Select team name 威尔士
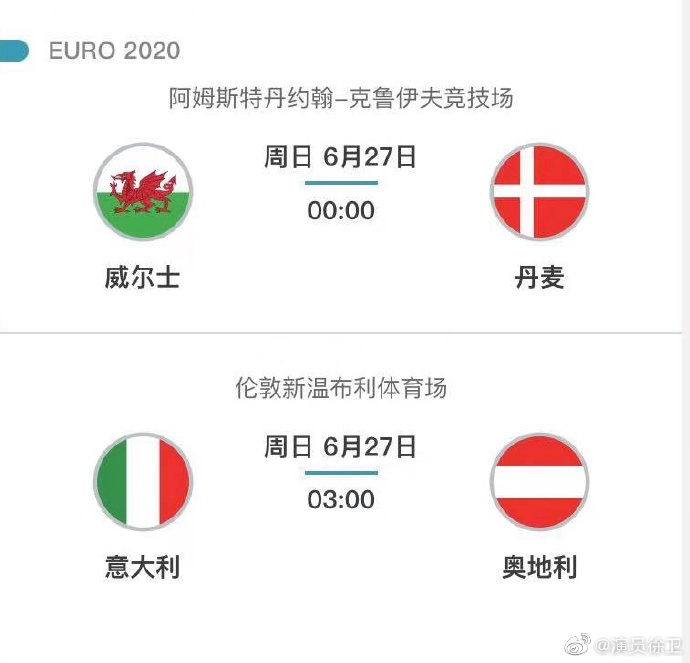The height and width of the screenshot is (663, 690). click(x=143, y=278)
